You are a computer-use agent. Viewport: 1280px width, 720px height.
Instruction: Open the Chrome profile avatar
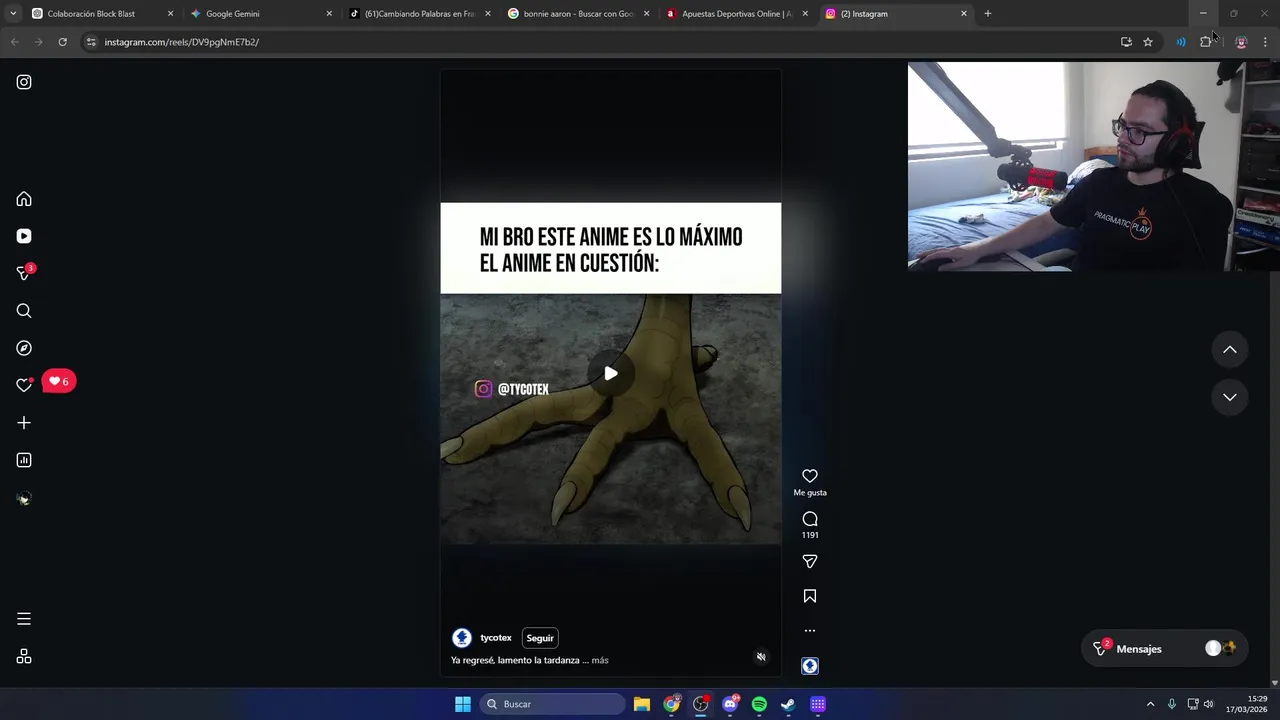coord(1241,42)
